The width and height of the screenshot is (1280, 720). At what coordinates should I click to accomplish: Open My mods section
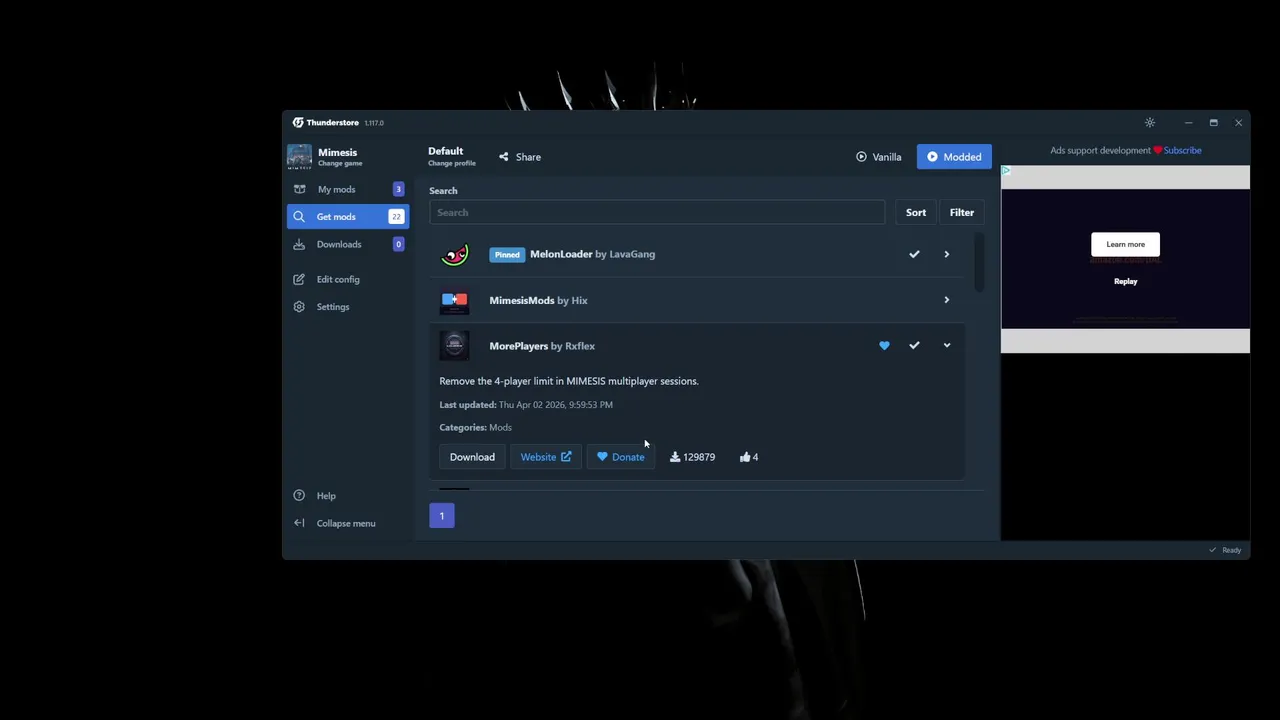coord(348,189)
